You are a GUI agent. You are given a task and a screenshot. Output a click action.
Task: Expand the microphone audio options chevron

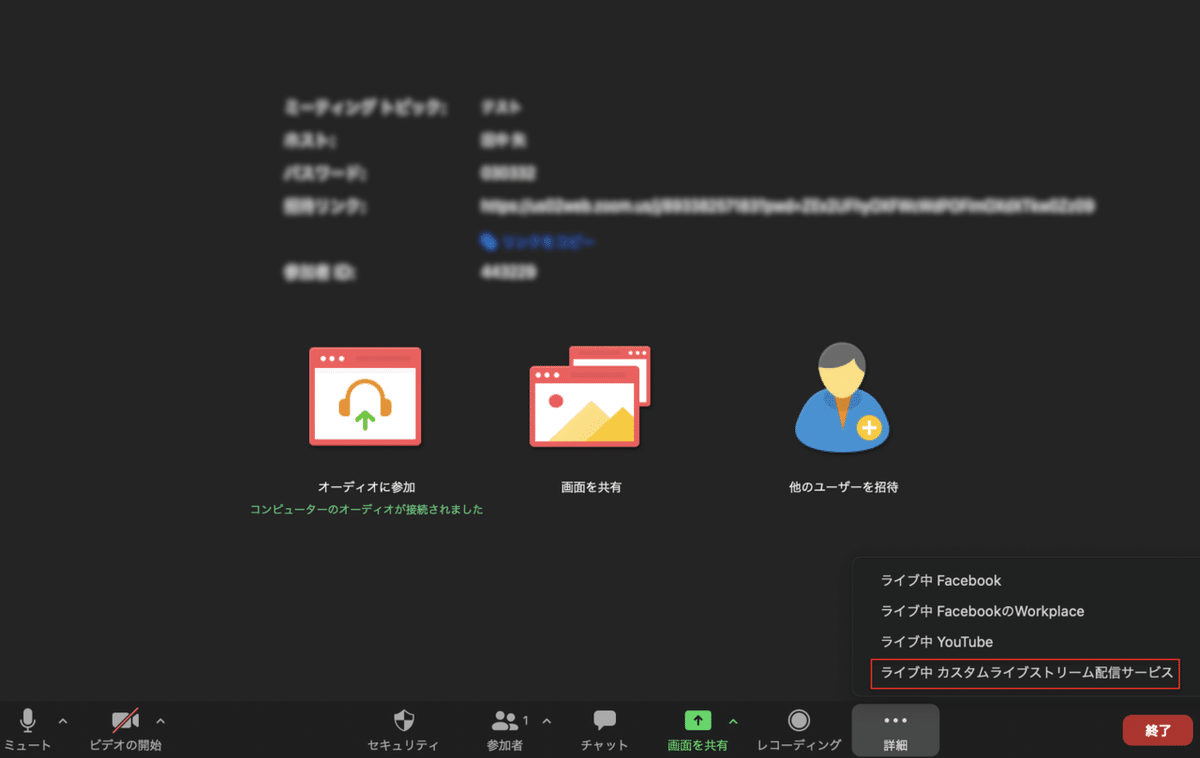(x=62, y=720)
